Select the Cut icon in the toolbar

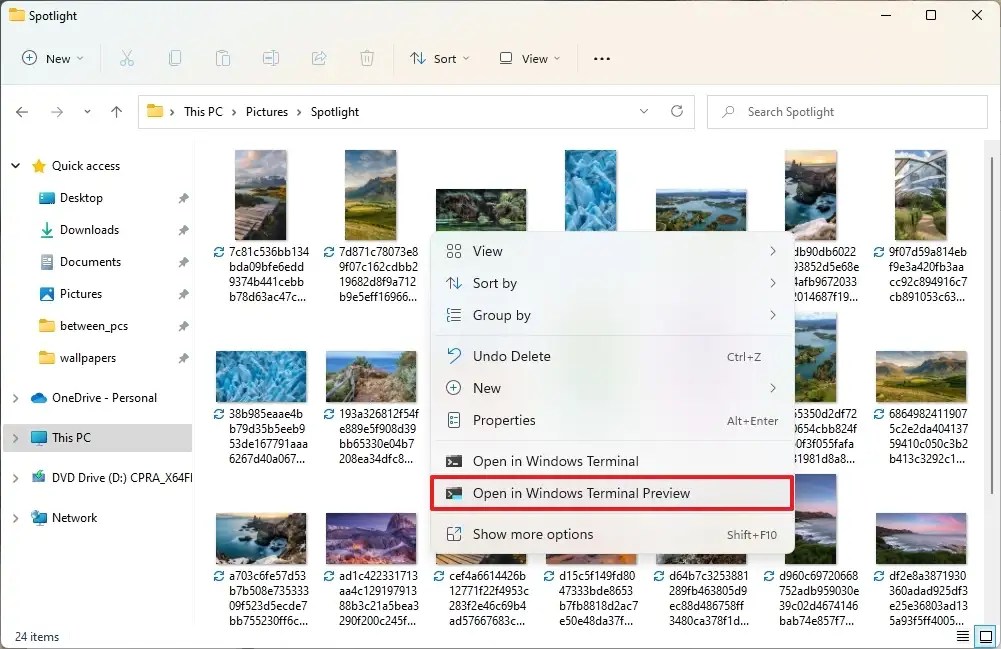pos(127,58)
